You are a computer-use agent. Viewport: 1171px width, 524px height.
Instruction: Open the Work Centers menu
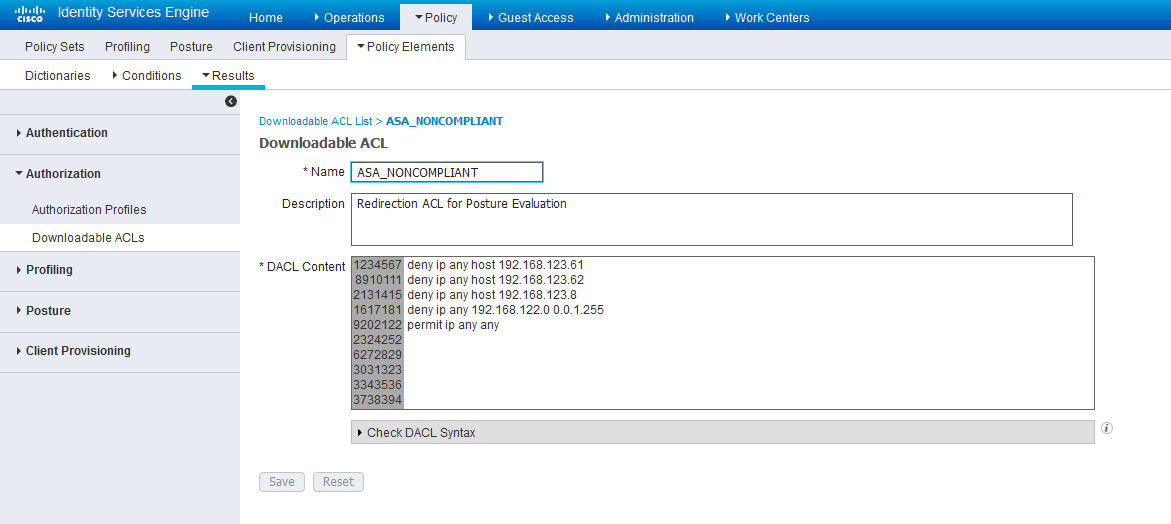767,17
